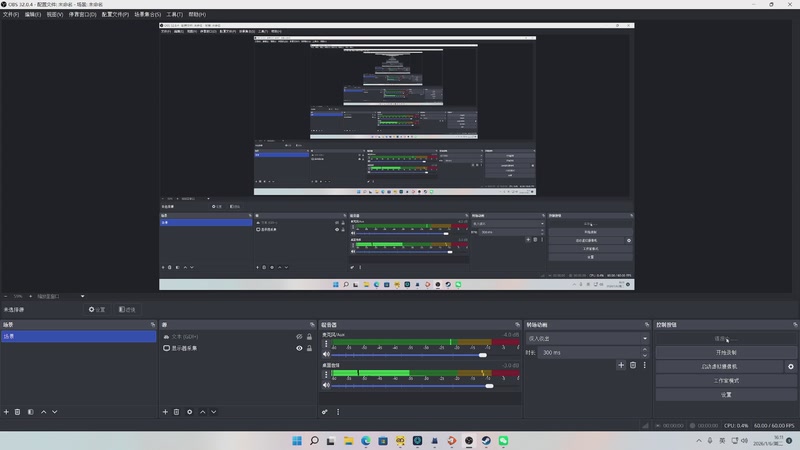Open source properties gear in Sources dock
Screen dimensions: 800x450
coord(189,412)
